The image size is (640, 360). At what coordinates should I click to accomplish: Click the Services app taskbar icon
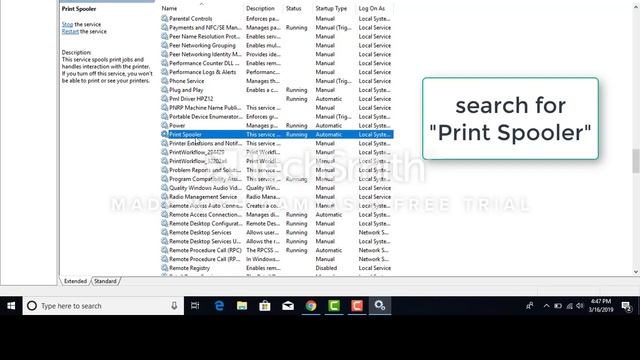[x=380, y=306]
